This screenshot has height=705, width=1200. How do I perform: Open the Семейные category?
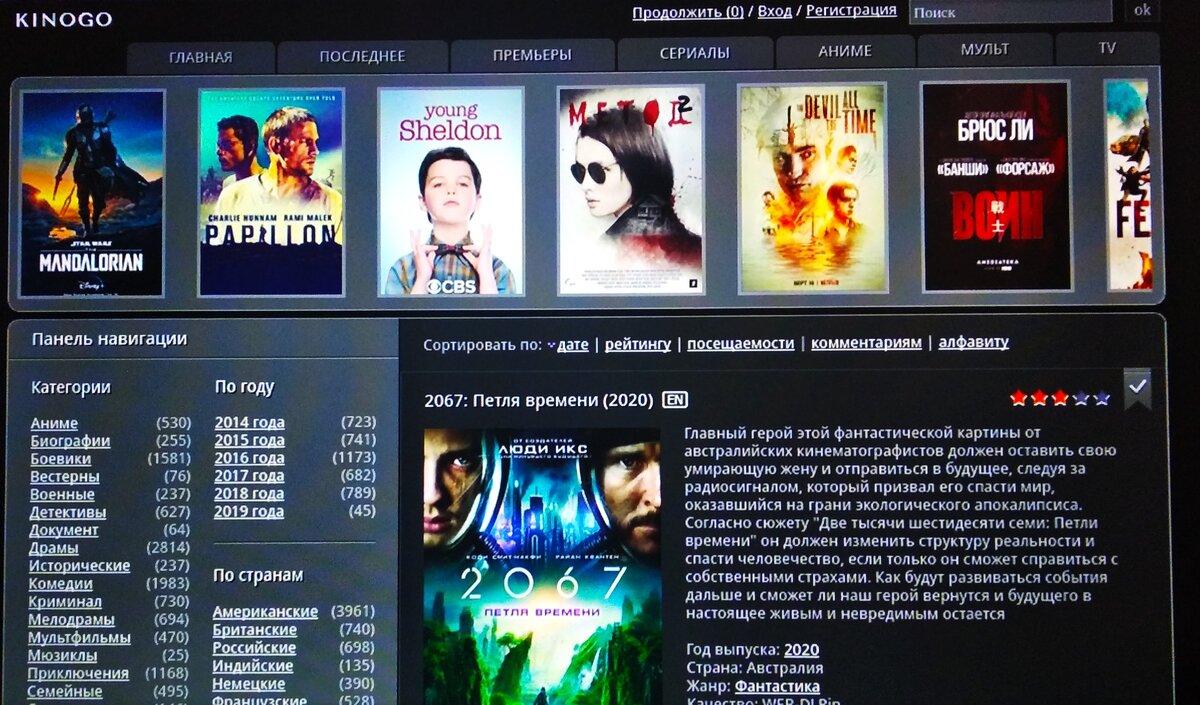click(64, 692)
